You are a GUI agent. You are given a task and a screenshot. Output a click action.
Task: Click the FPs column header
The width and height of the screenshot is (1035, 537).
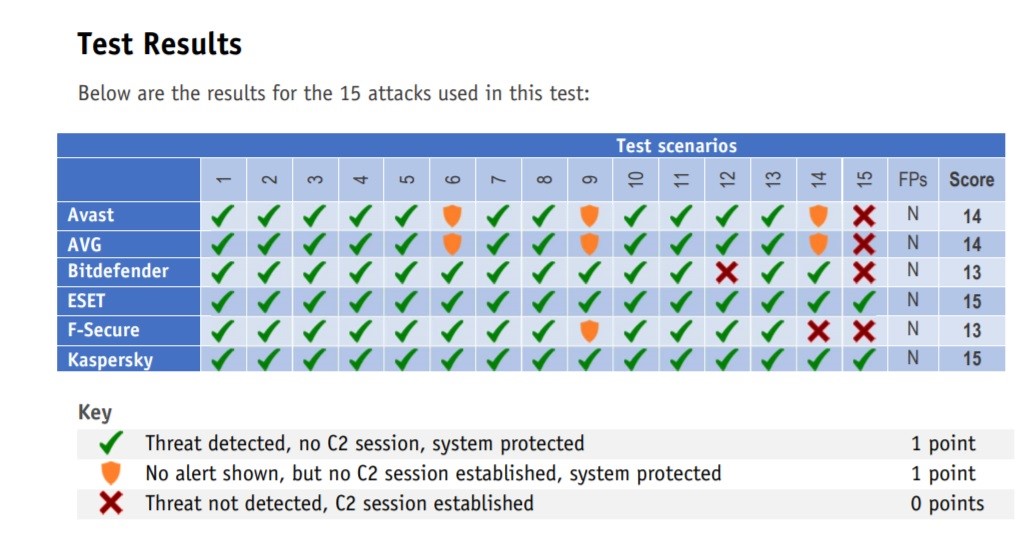coord(913,179)
